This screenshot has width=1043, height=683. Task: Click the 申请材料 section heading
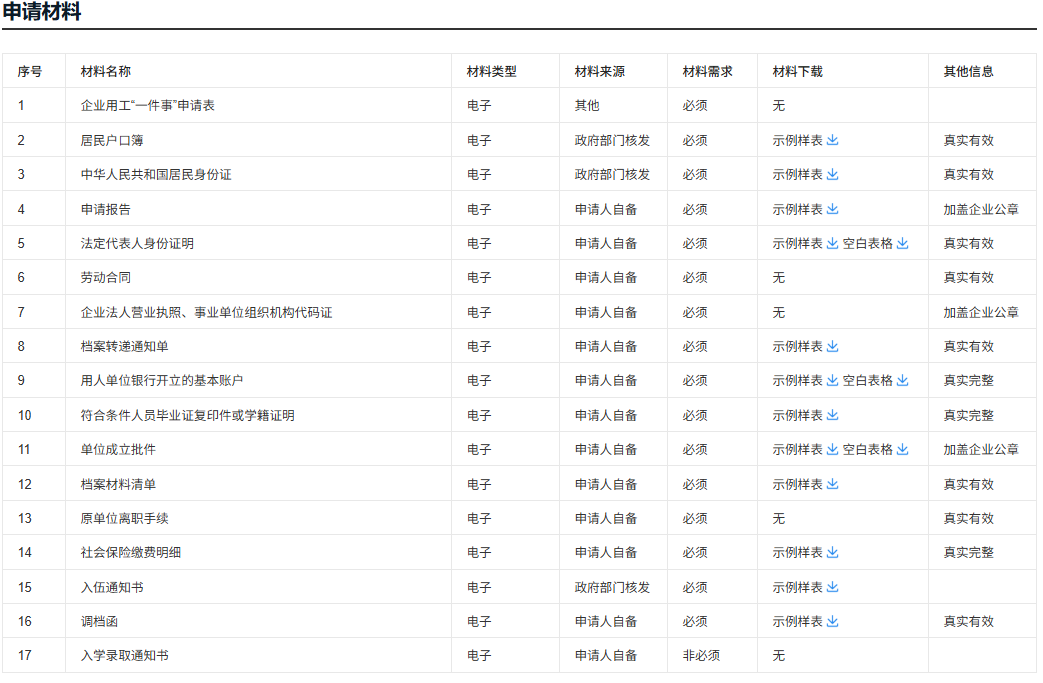click(42, 11)
